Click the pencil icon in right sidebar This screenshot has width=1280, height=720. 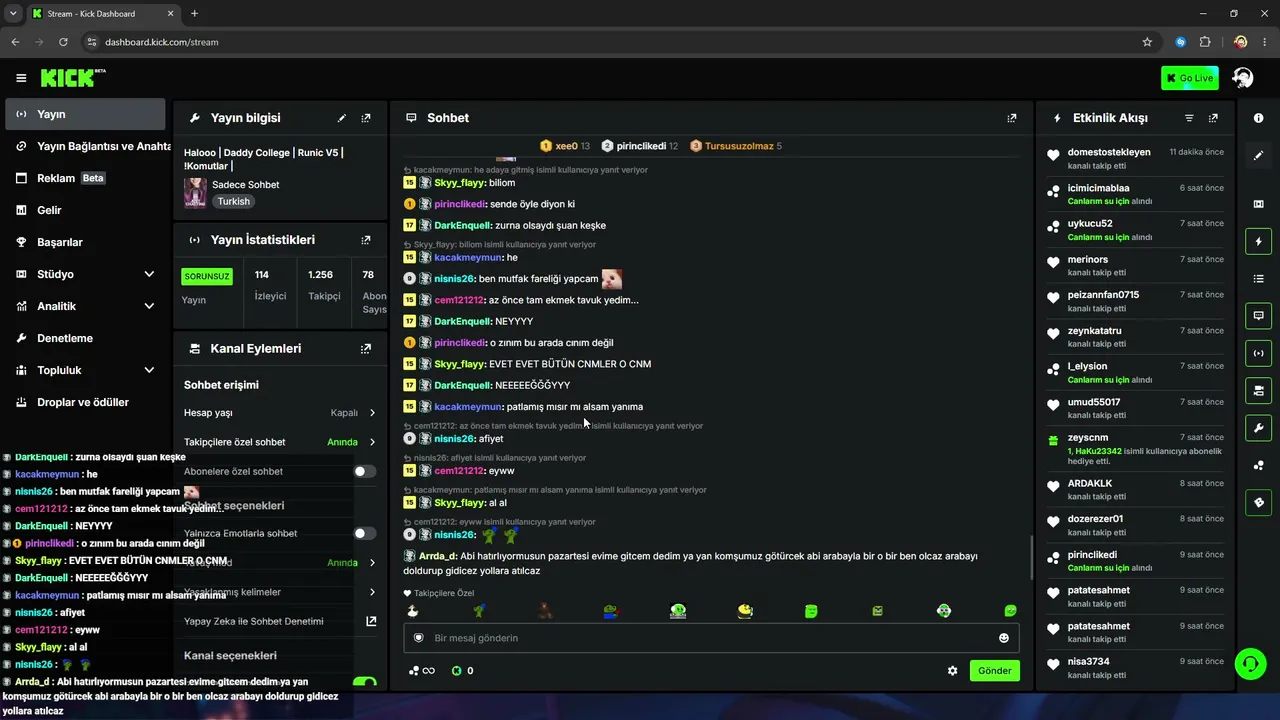[x=1258, y=155]
